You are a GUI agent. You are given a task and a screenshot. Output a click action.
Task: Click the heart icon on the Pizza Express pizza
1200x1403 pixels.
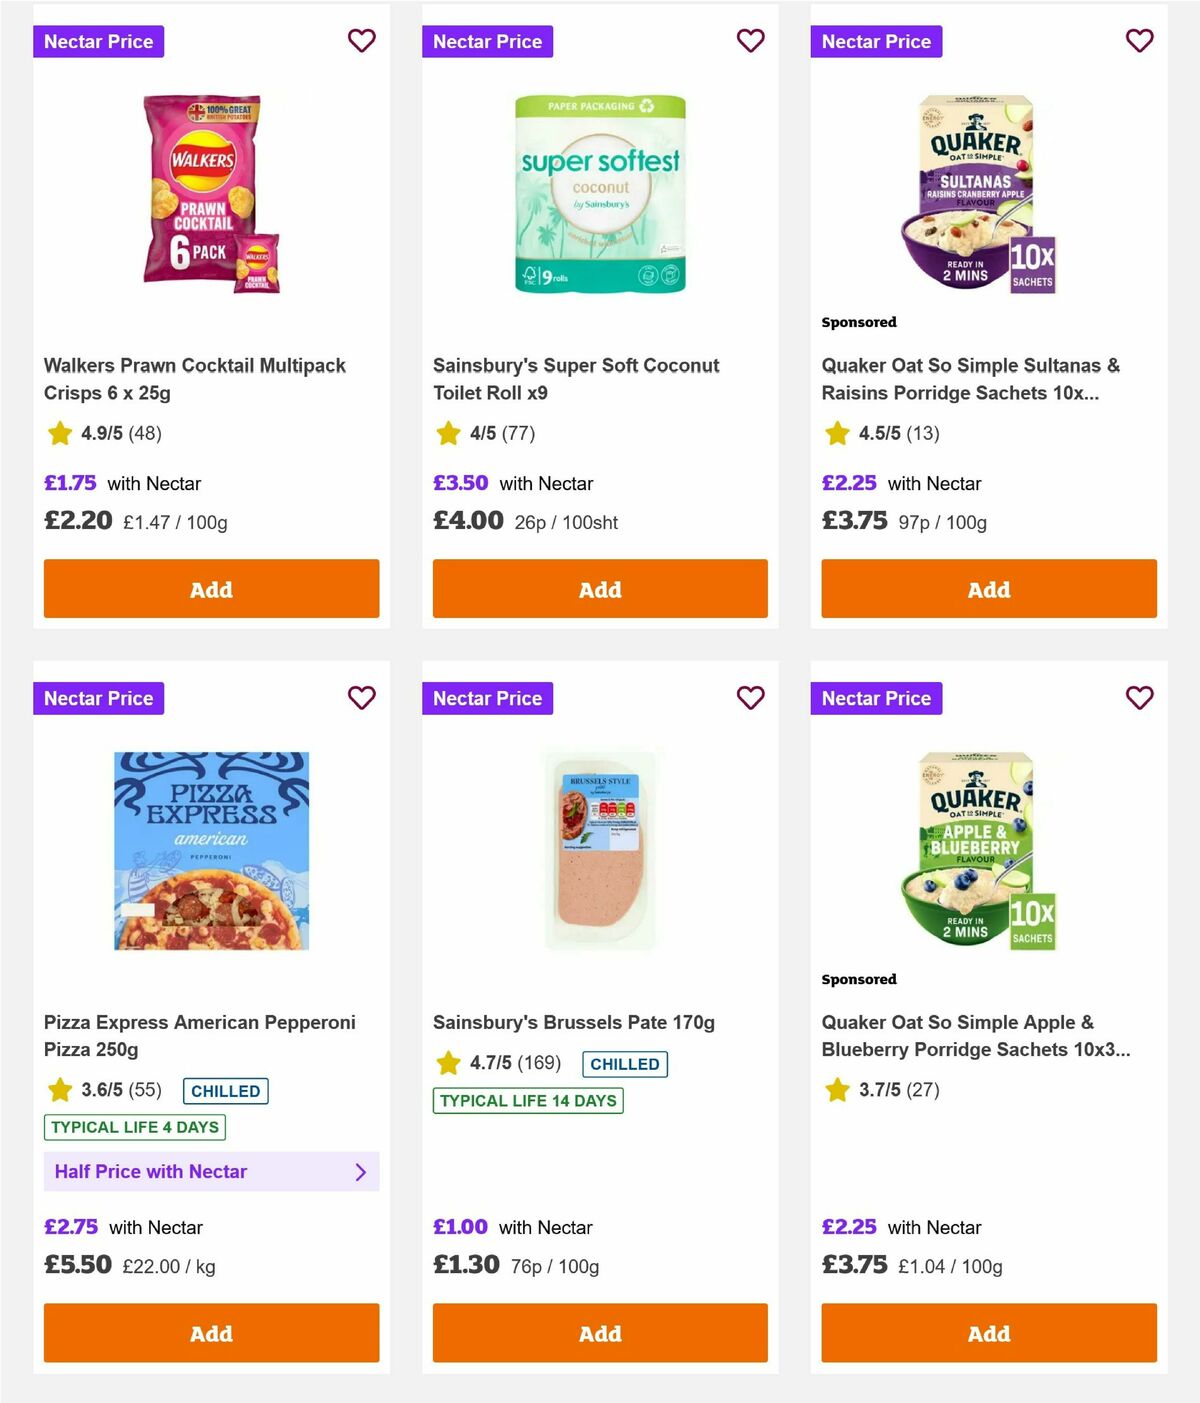[361, 698]
